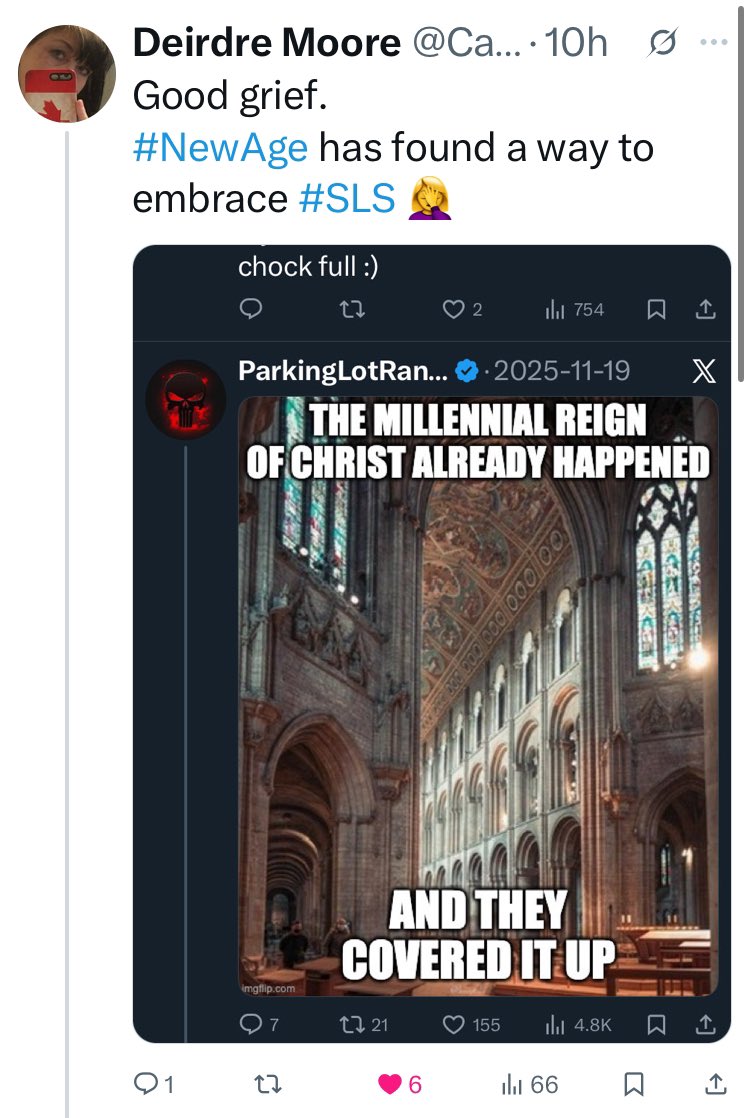Open ParkingLotRan's skull avatar

(x=187, y=399)
